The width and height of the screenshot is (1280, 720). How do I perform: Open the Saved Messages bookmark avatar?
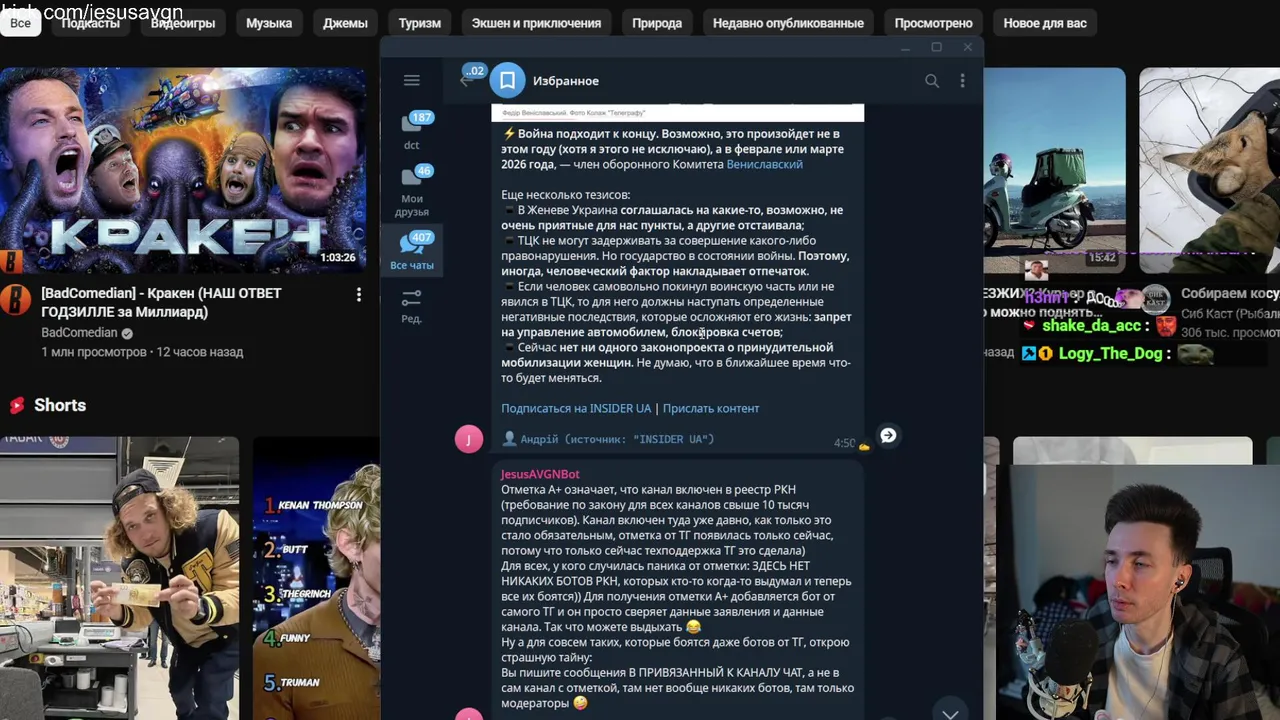[507, 80]
